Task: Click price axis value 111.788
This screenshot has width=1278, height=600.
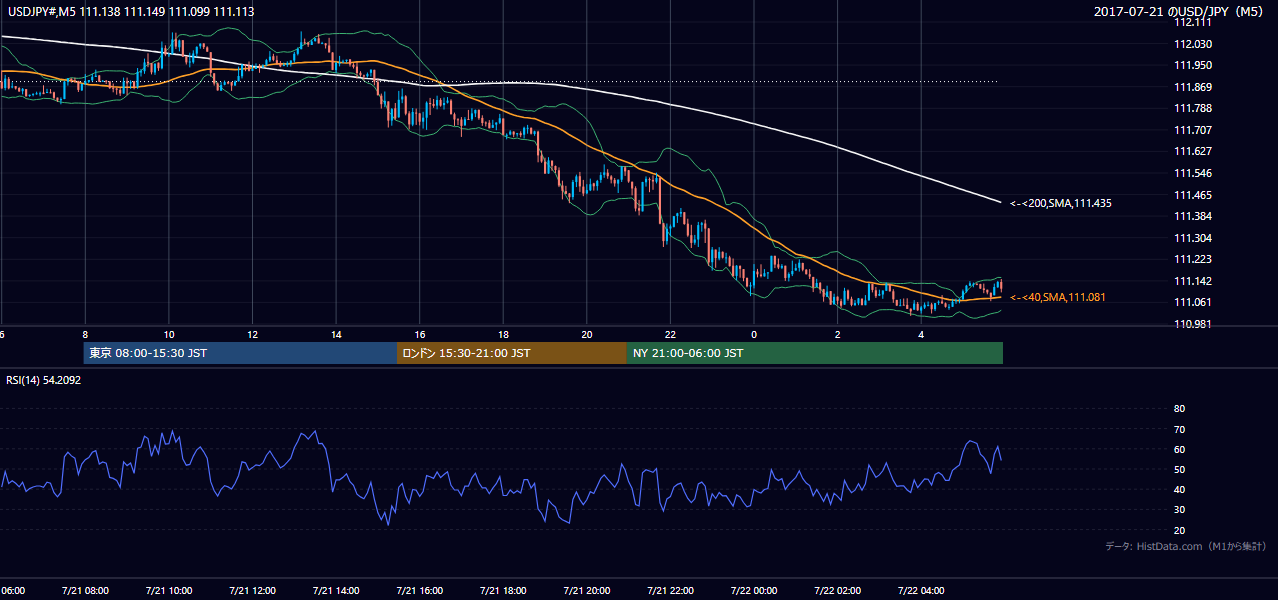Action: [x=1193, y=108]
